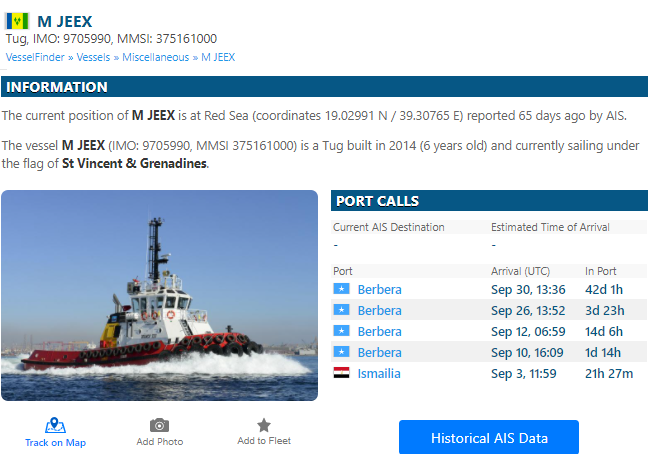Screen dimensions: 655x454
Task: Open the Berbera port arrived Sep 30
Action: click(379, 289)
